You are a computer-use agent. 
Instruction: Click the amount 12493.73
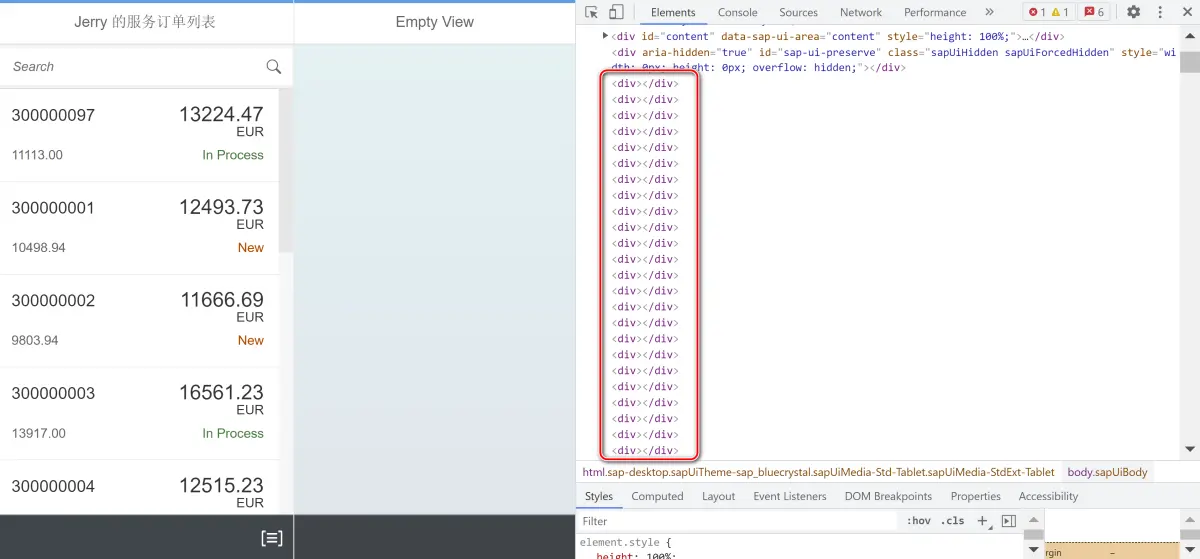(221, 207)
